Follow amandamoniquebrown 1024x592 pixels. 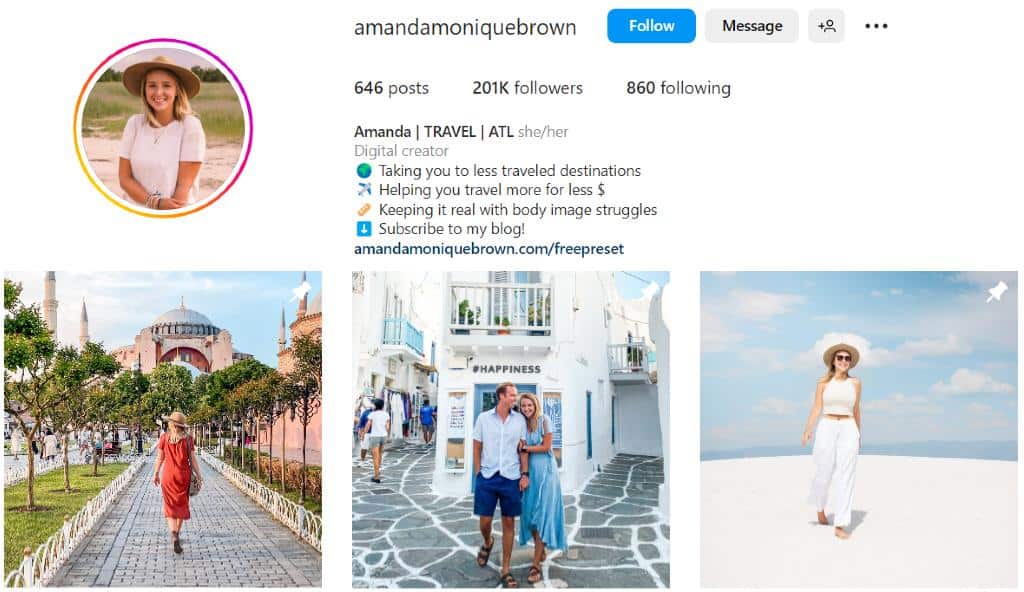pos(651,26)
